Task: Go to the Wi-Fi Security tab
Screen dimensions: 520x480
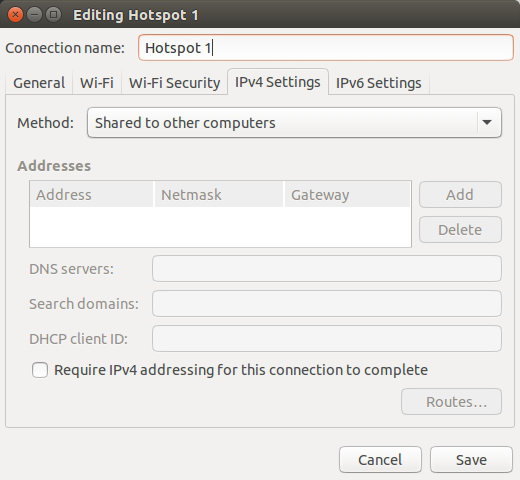Action: click(x=174, y=83)
